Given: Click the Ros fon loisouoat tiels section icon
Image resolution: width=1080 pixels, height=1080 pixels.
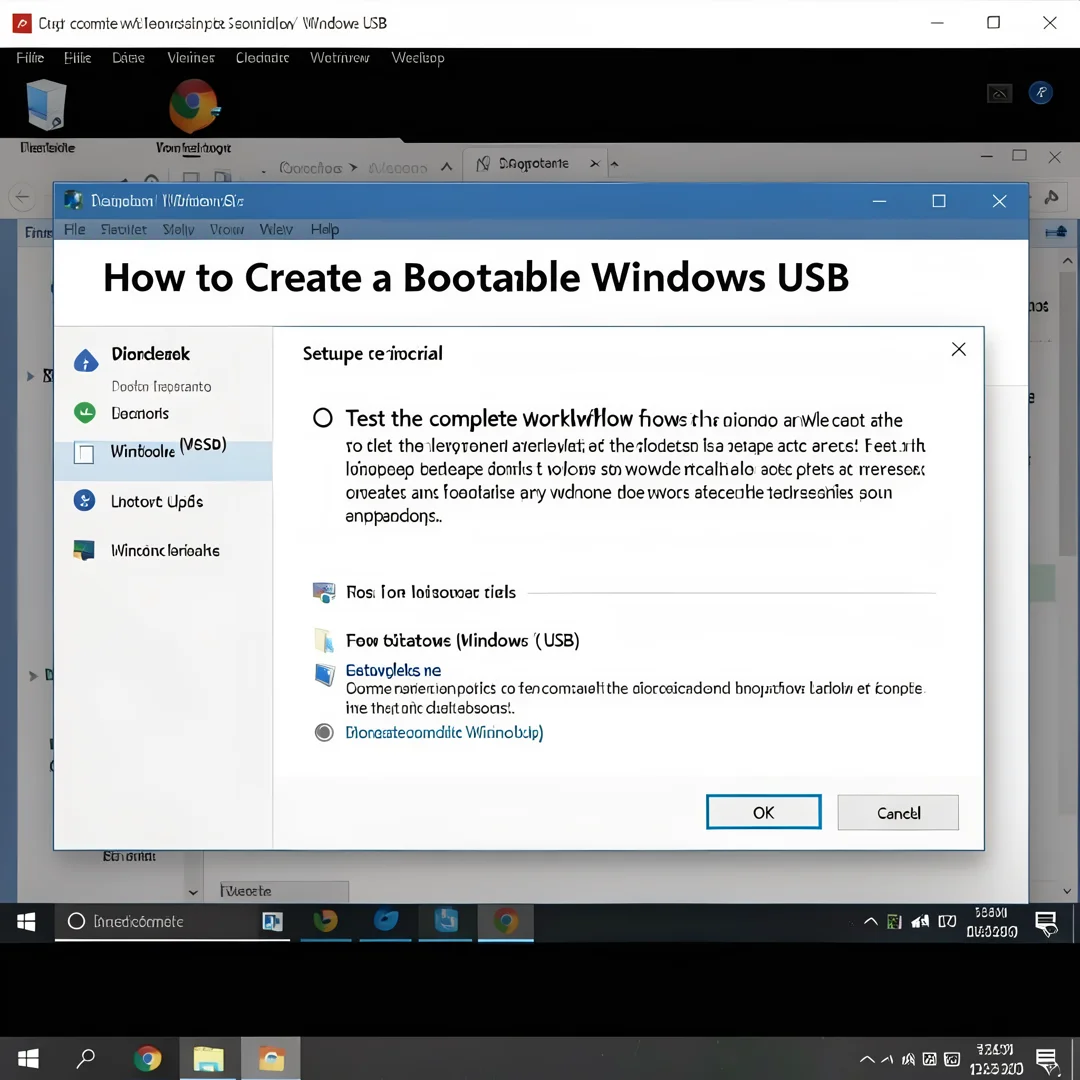Looking at the screenshot, I should click(324, 592).
